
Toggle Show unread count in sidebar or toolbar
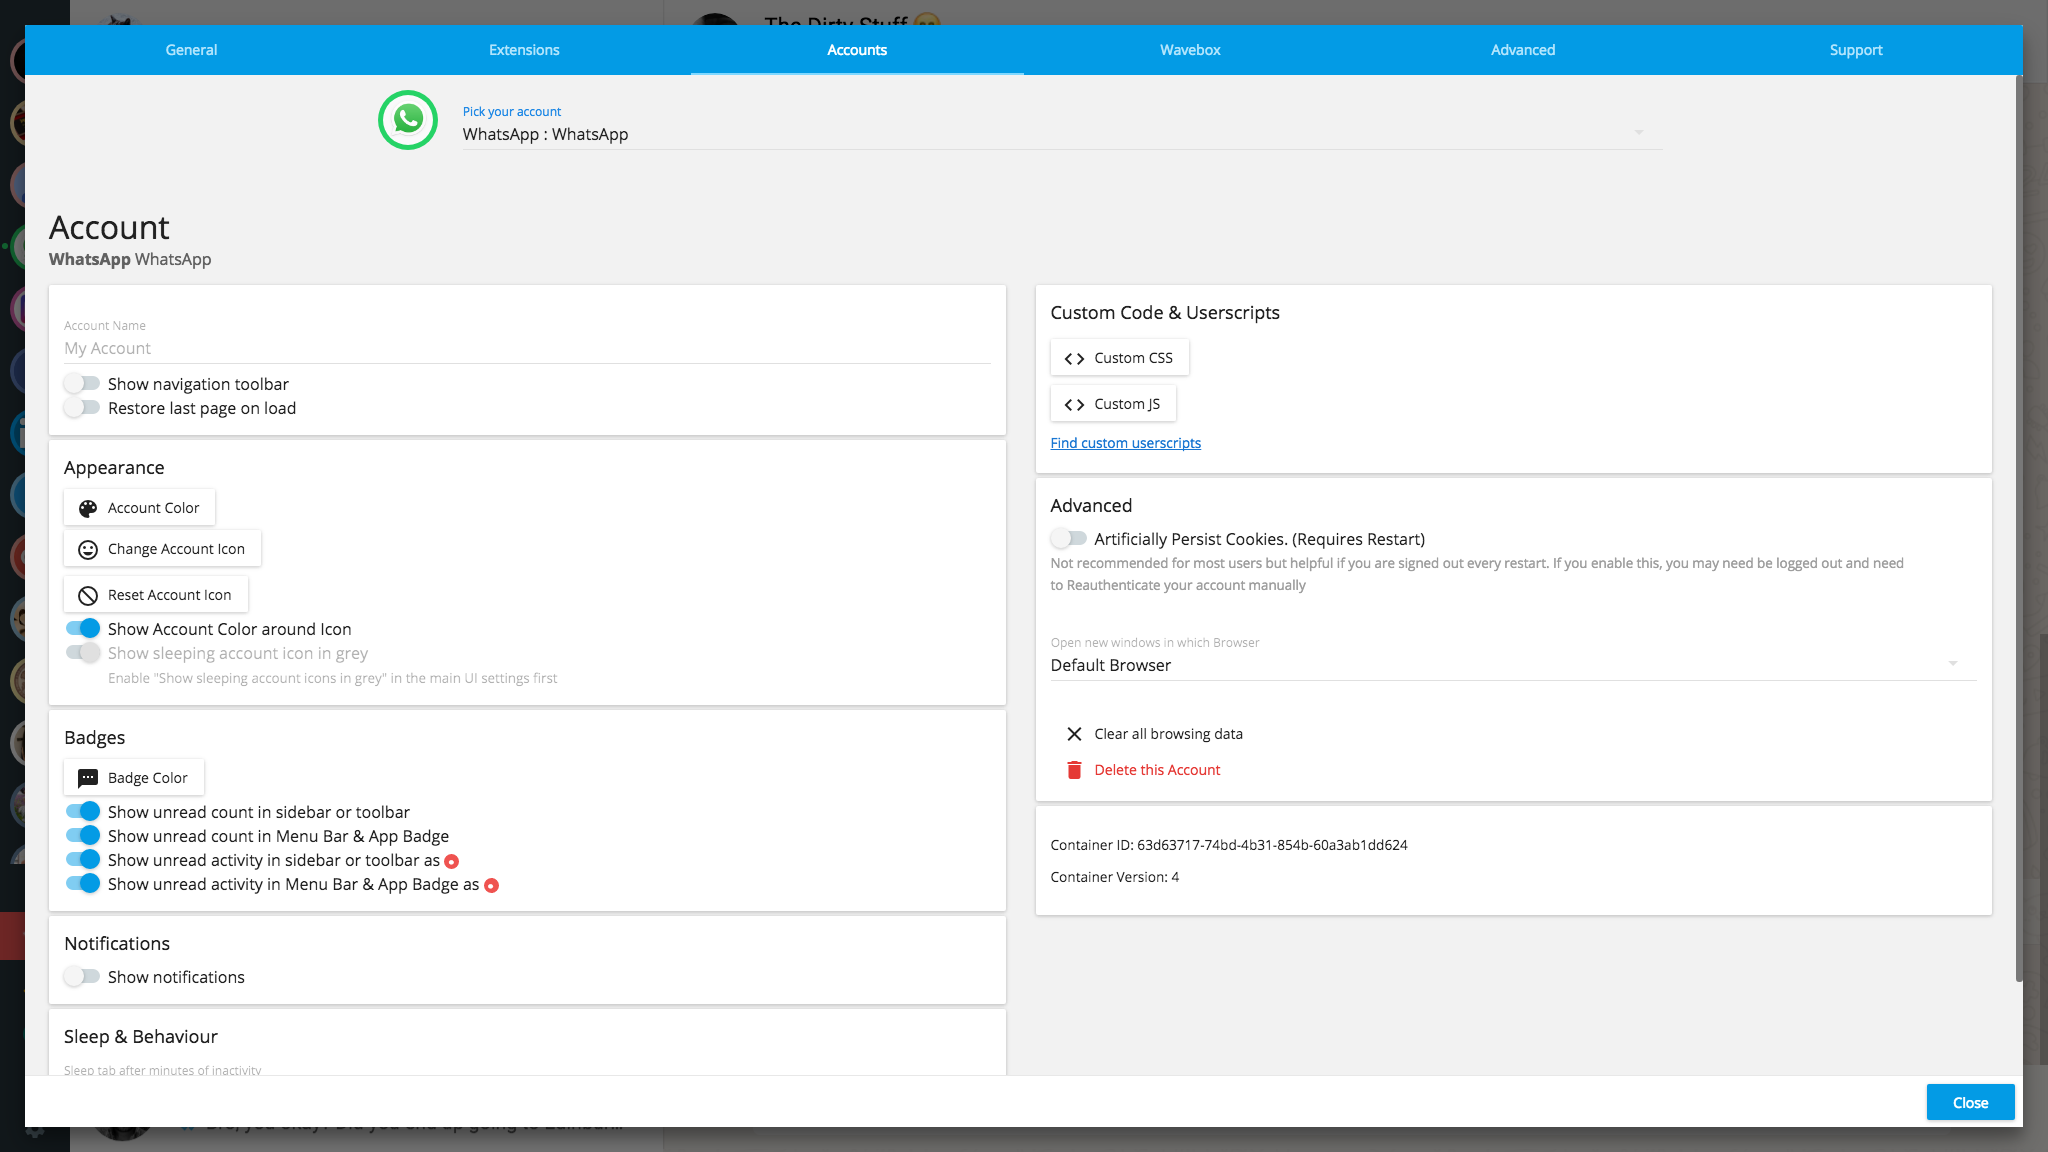[83, 811]
